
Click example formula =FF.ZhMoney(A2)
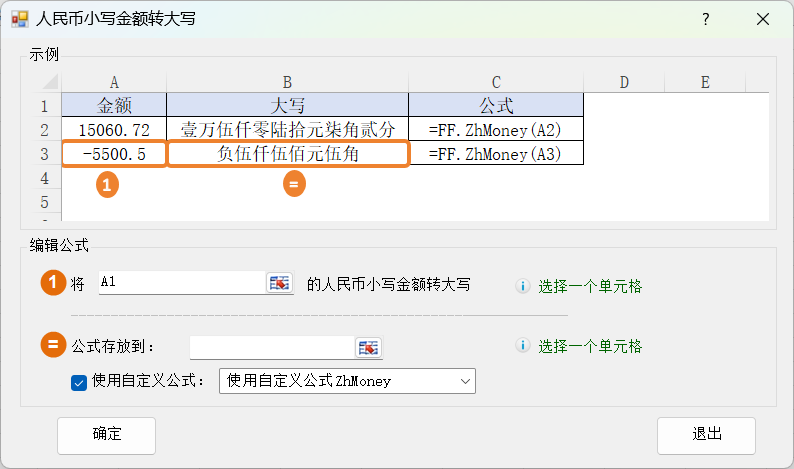pos(495,130)
